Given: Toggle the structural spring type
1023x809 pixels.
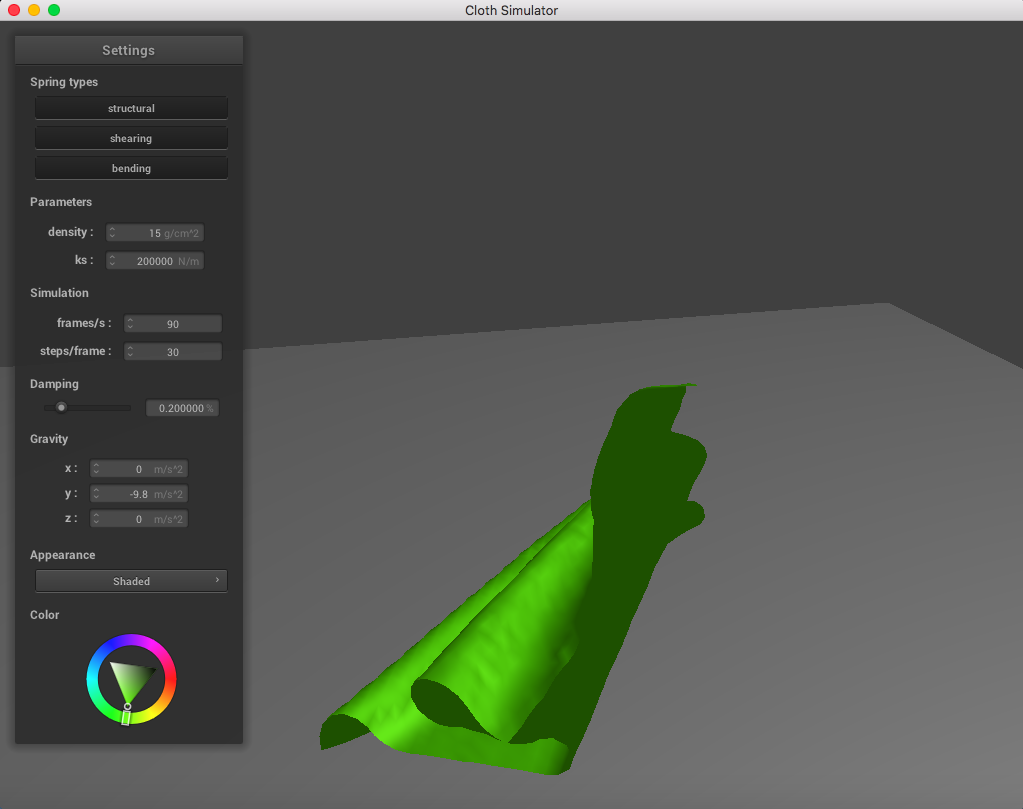Looking at the screenshot, I should tap(131, 108).
